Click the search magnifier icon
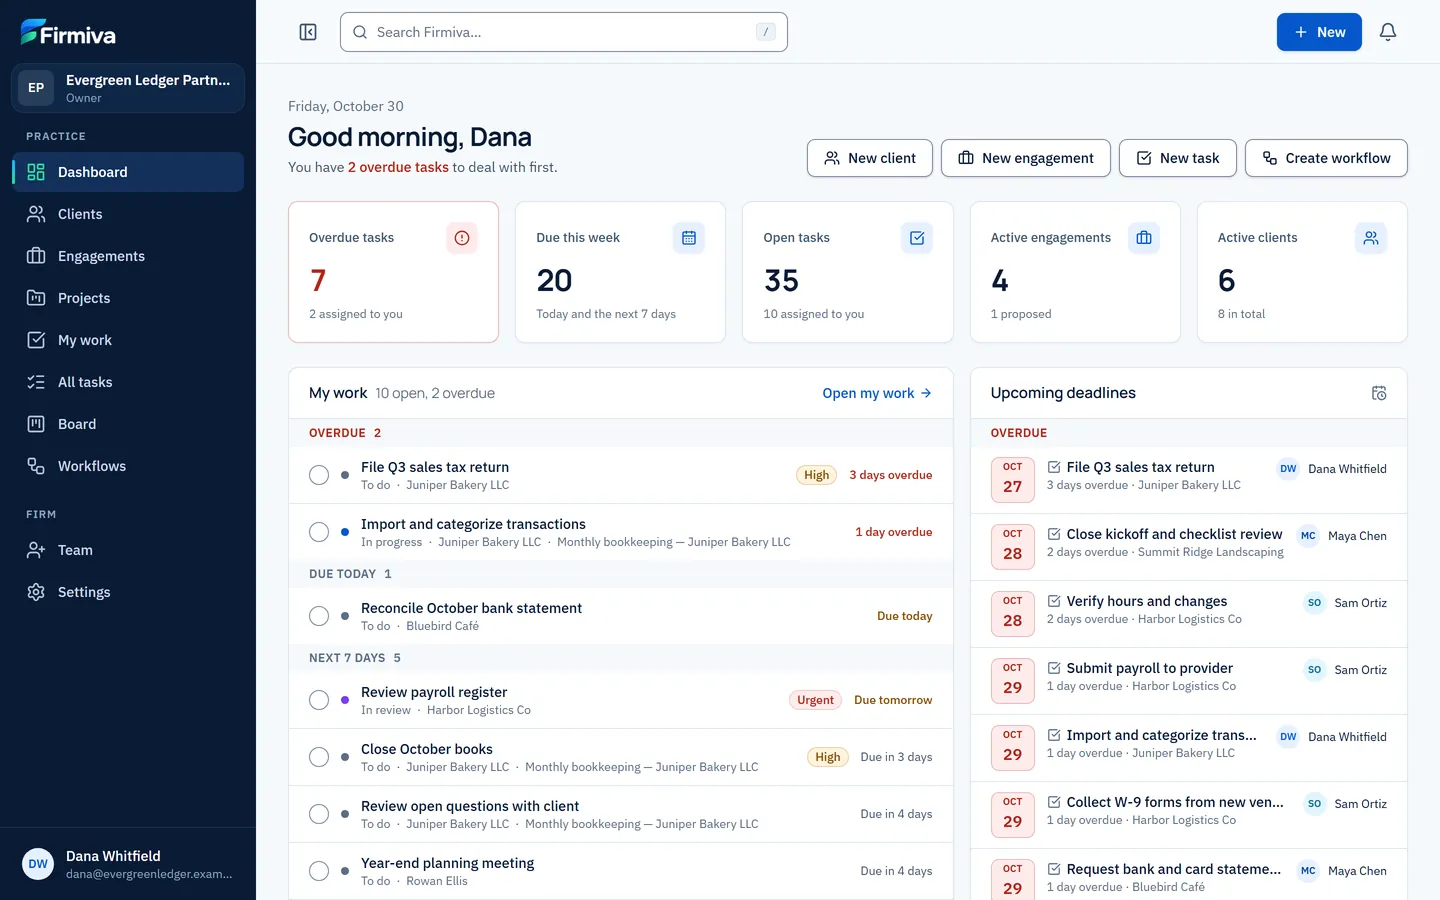The image size is (1440, 900). pos(360,32)
